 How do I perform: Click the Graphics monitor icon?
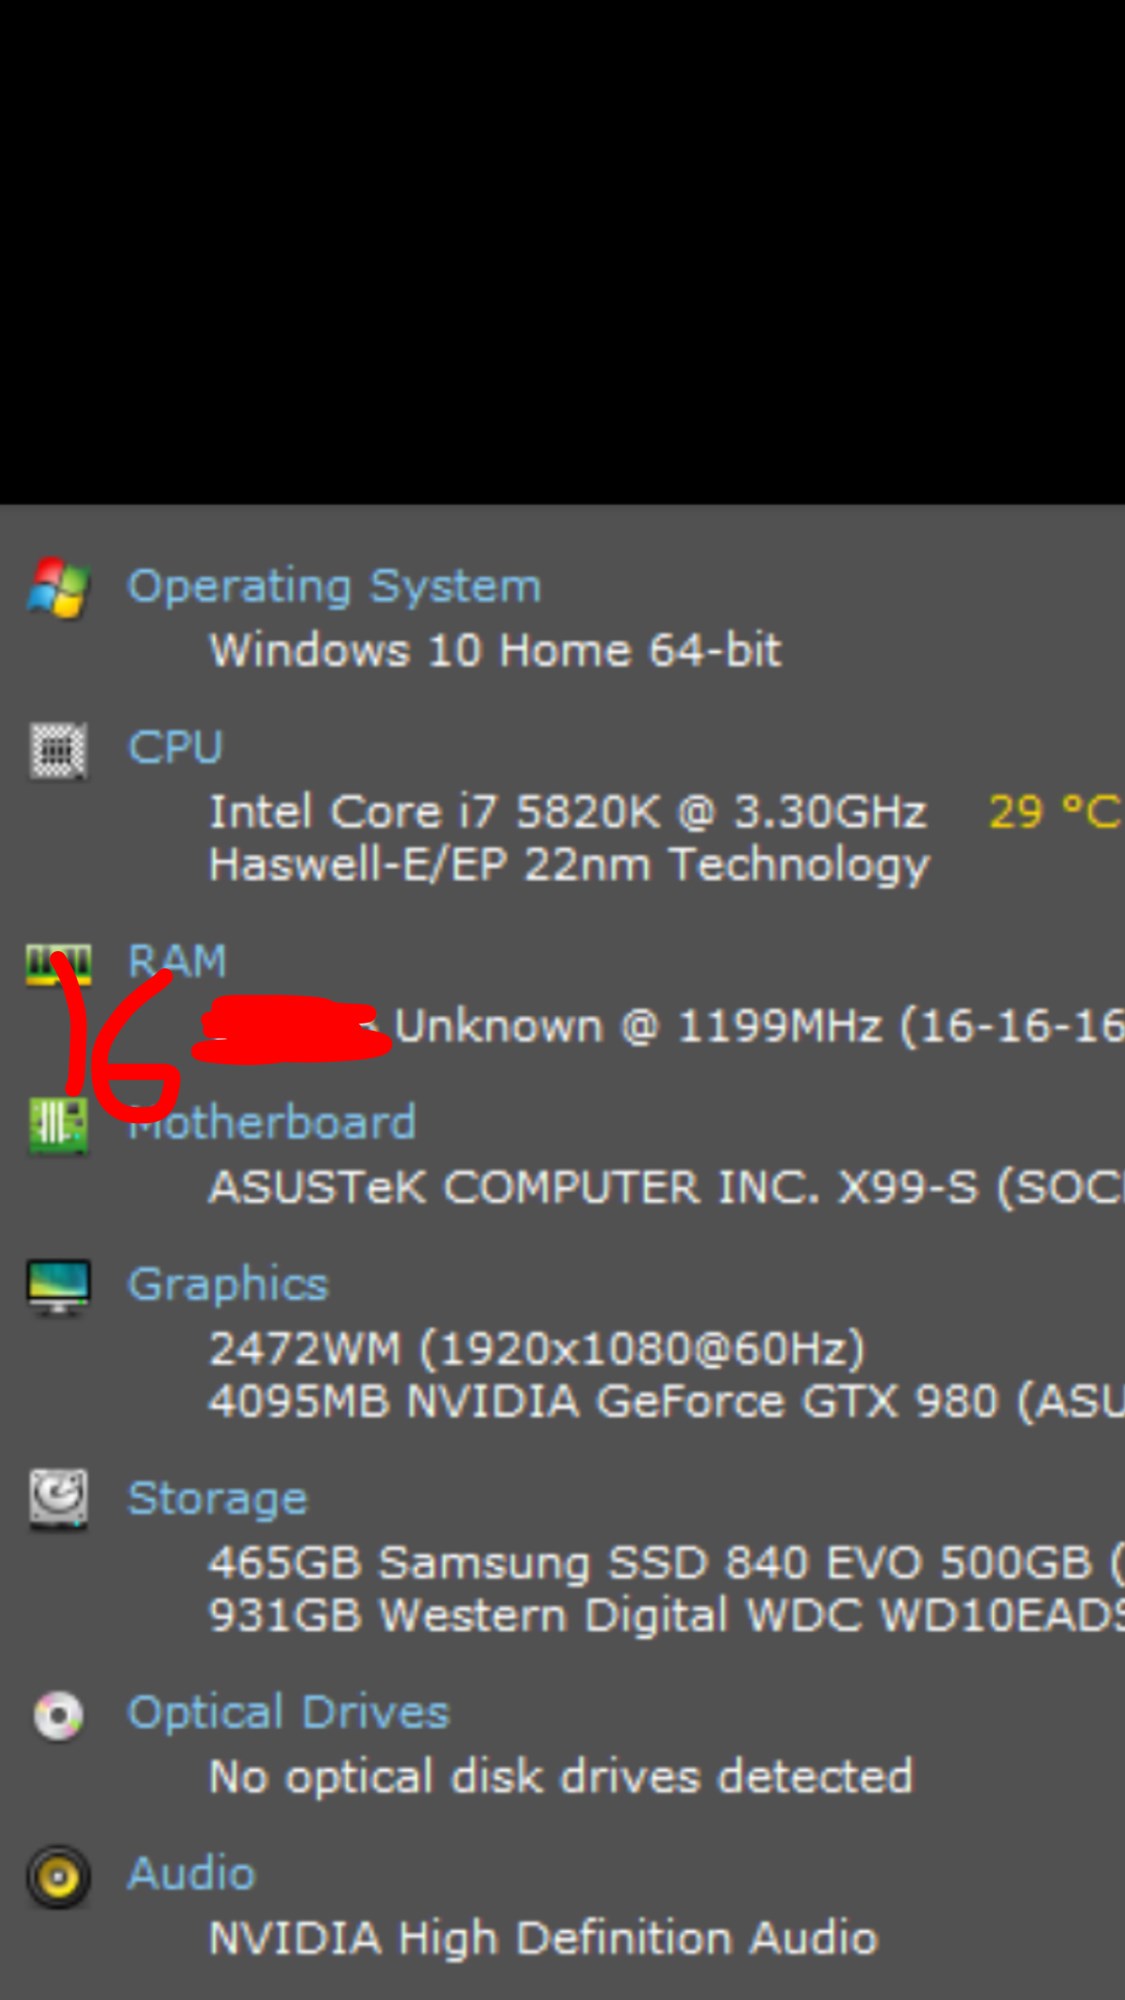pos(58,1287)
